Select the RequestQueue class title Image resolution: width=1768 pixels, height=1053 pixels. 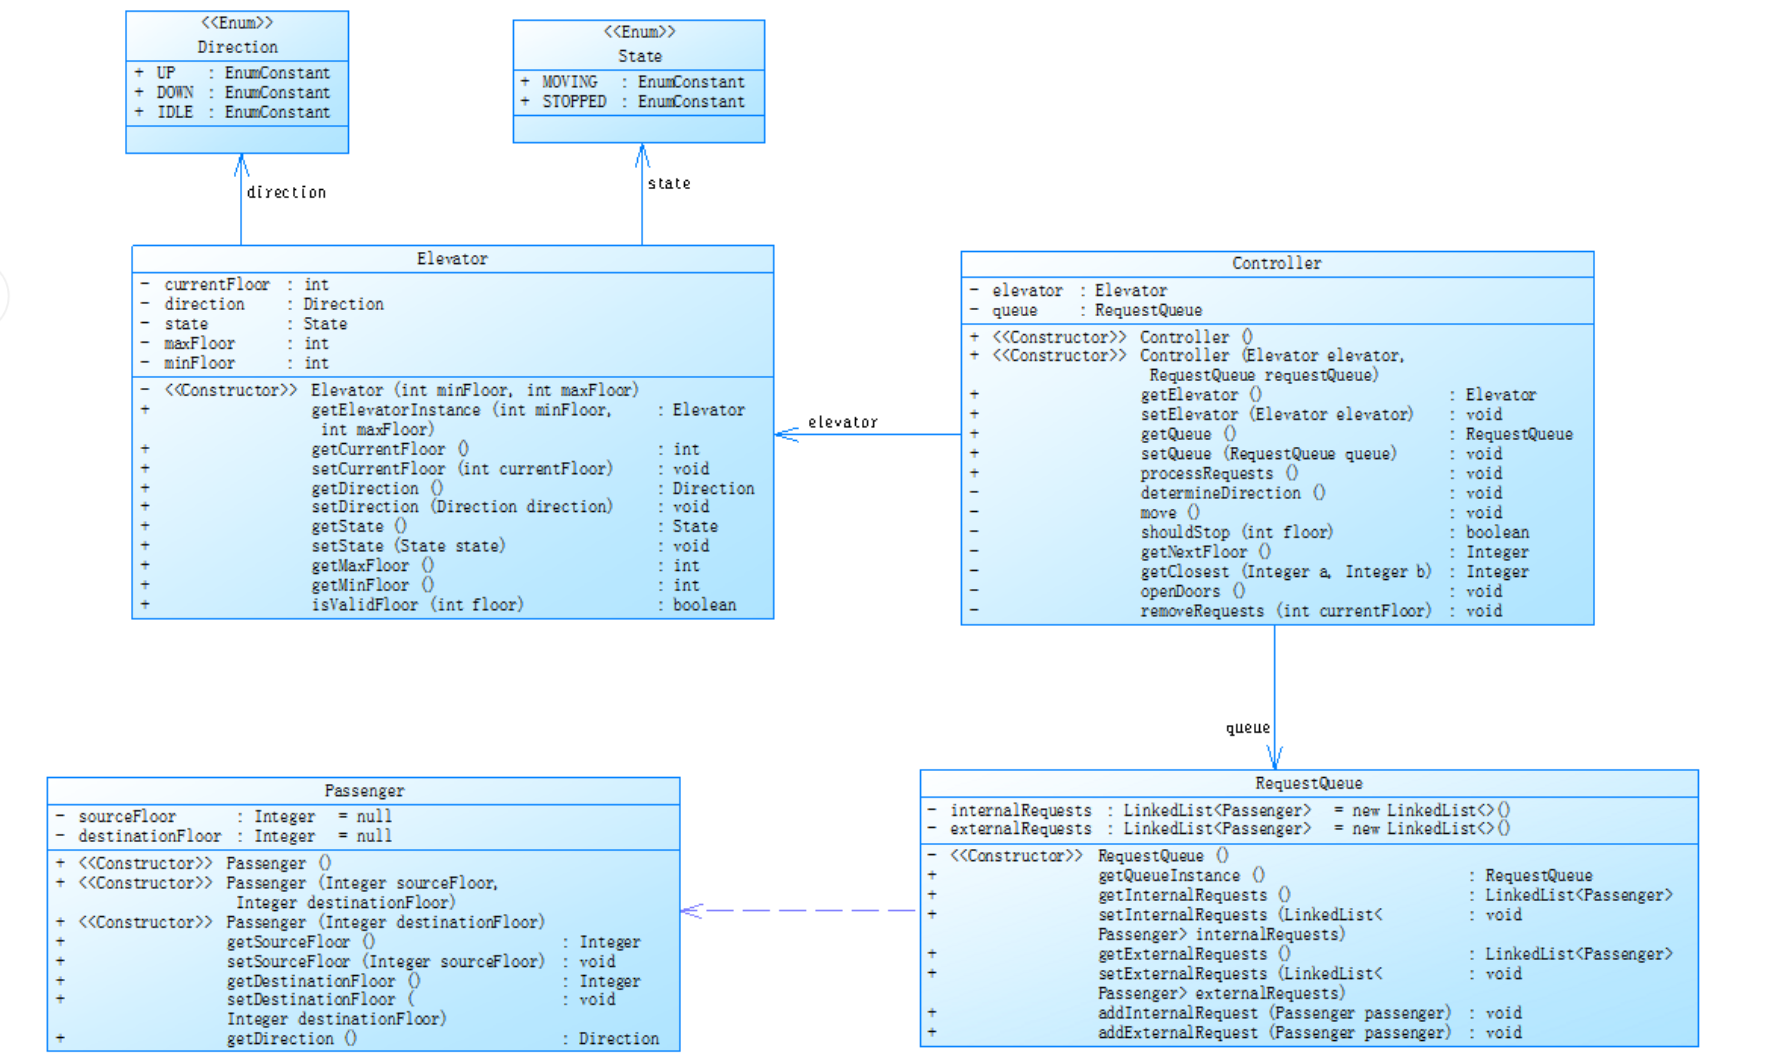point(1308,783)
